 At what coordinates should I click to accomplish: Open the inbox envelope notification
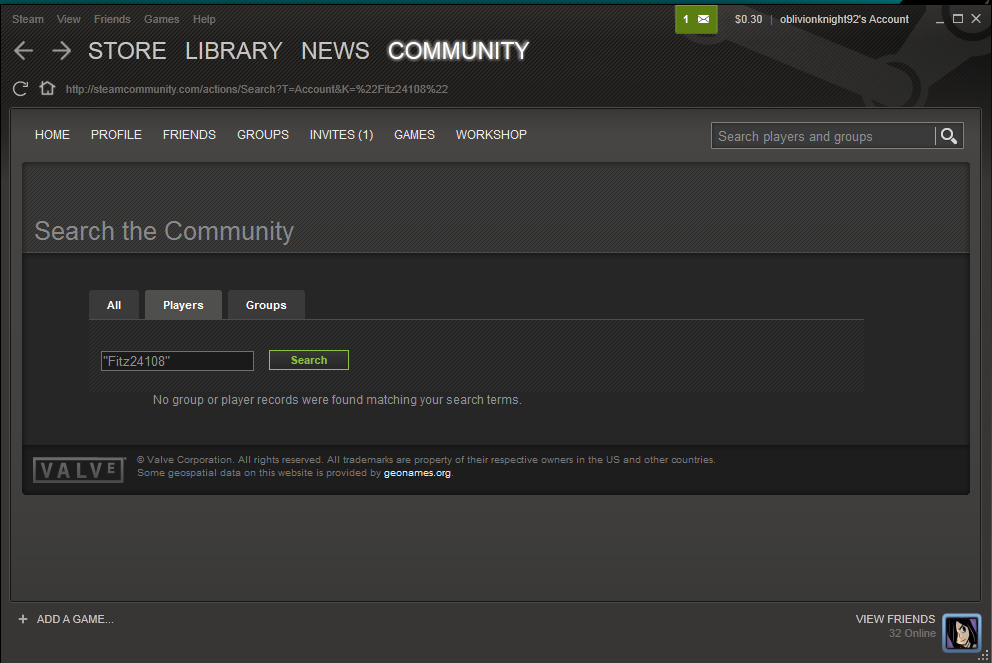pyautogui.click(x=696, y=19)
